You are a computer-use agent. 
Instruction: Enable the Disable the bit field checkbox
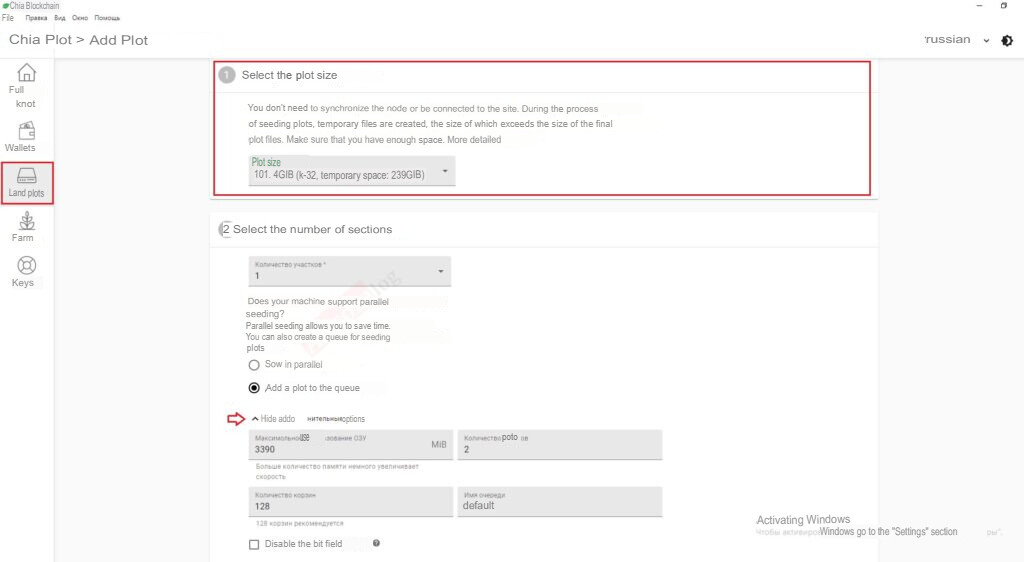pyautogui.click(x=254, y=544)
